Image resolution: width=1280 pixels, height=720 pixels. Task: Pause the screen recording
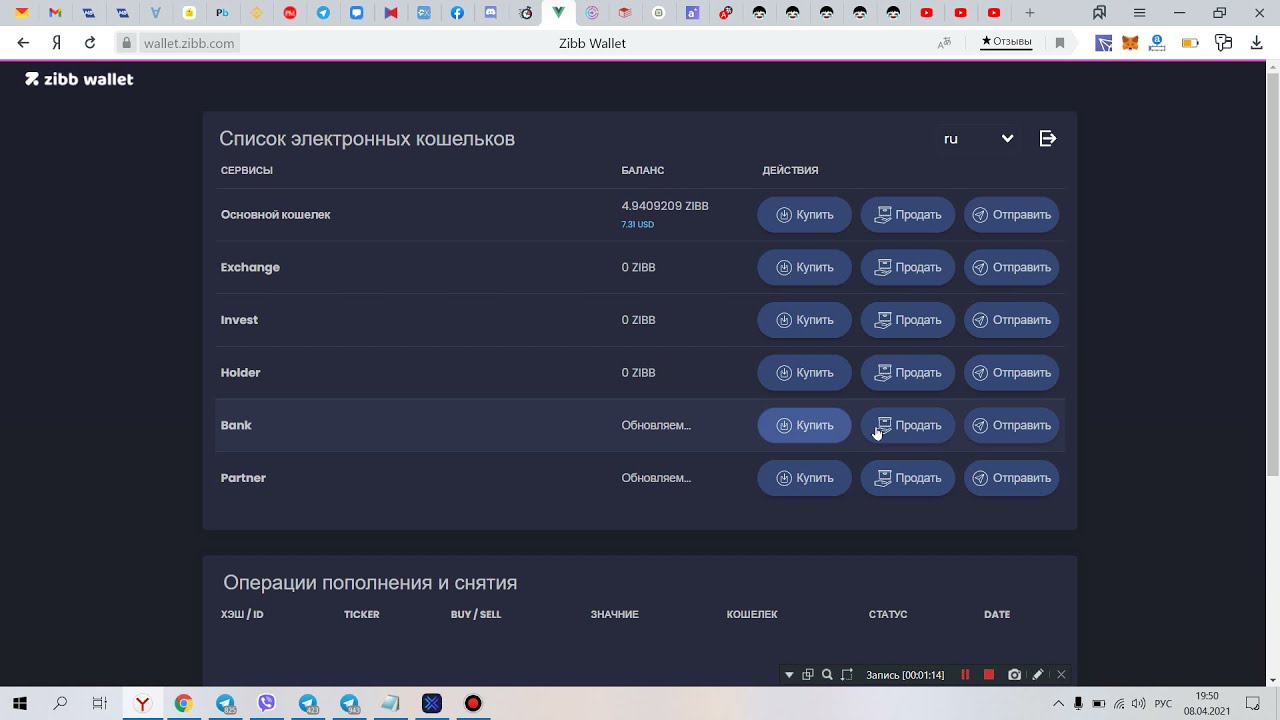click(x=965, y=675)
